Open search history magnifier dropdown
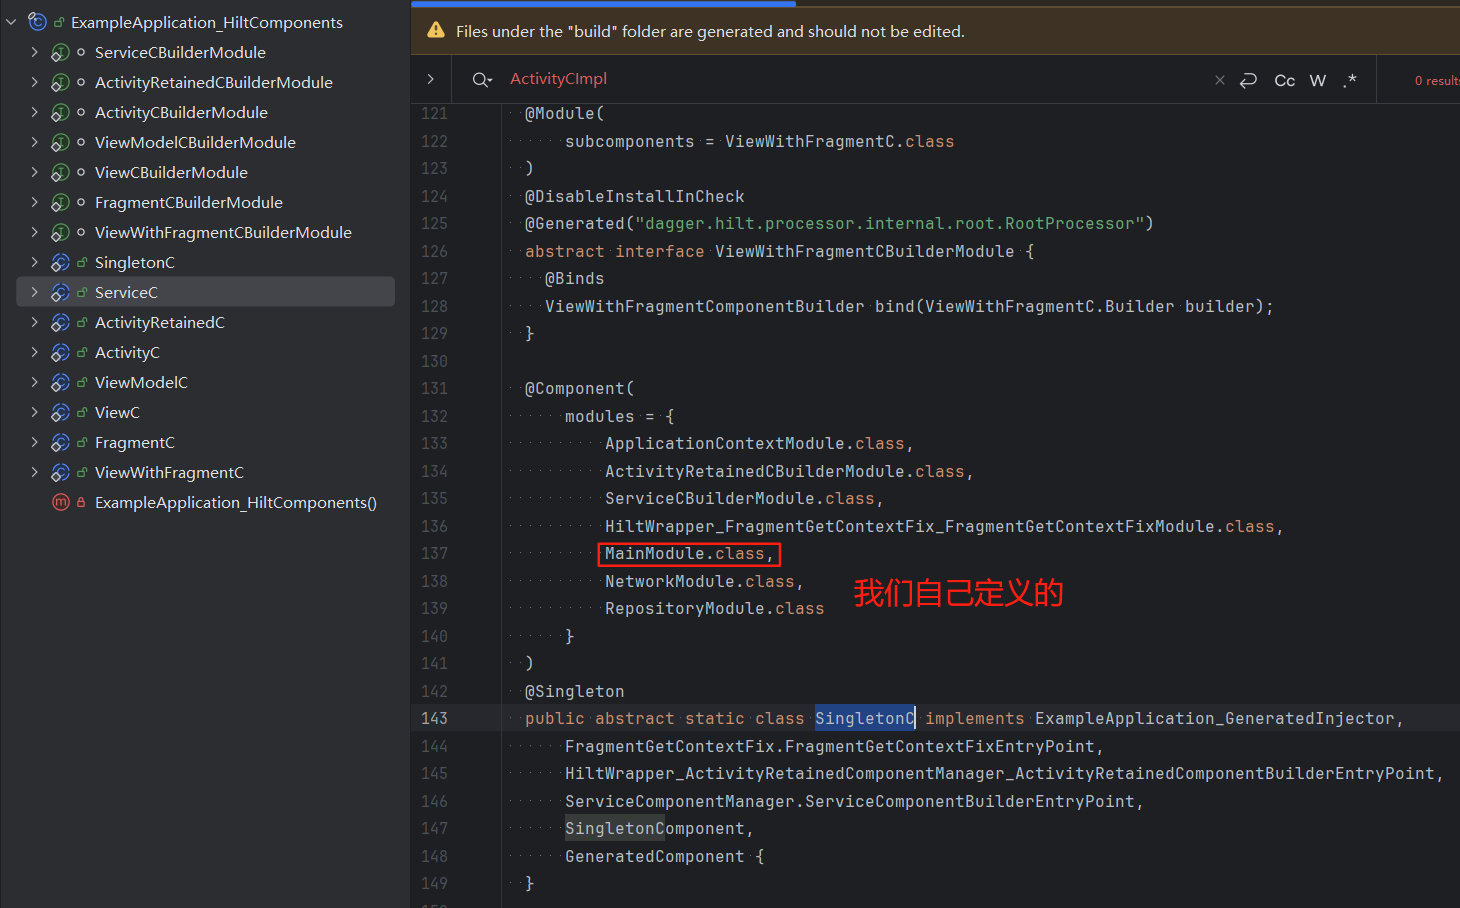1460x908 pixels. (482, 80)
